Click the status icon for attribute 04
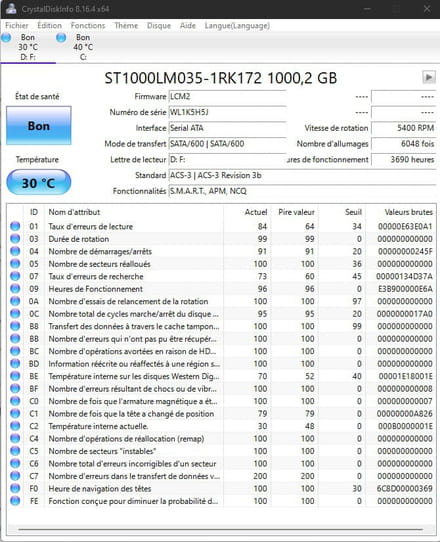The height and width of the screenshot is (542, 440). (x=15, y=251)
